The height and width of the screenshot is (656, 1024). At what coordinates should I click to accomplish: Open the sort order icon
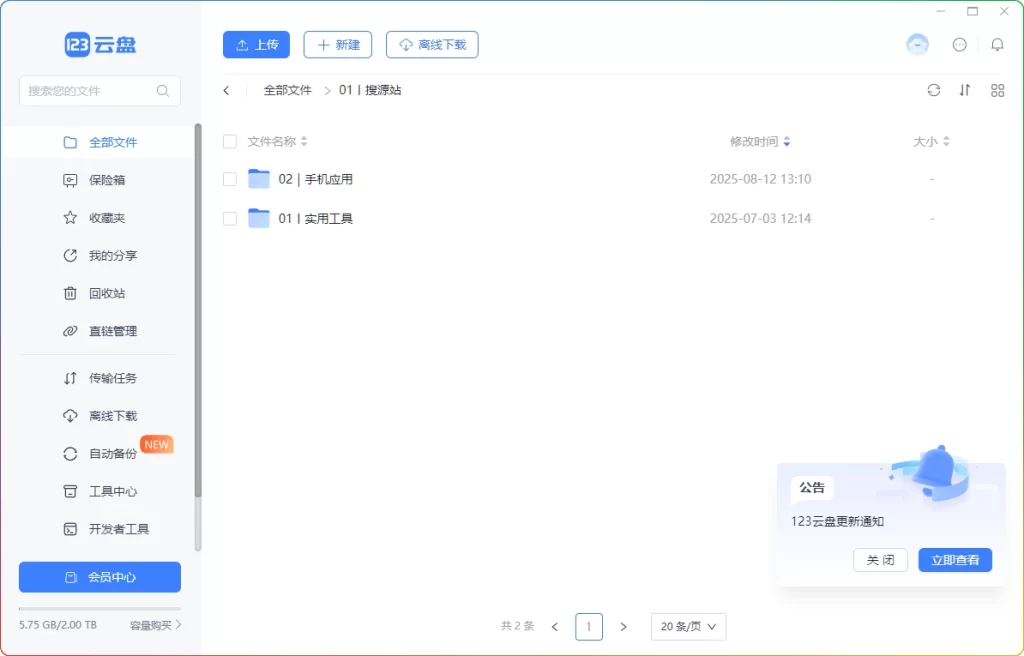coord(965,90)
